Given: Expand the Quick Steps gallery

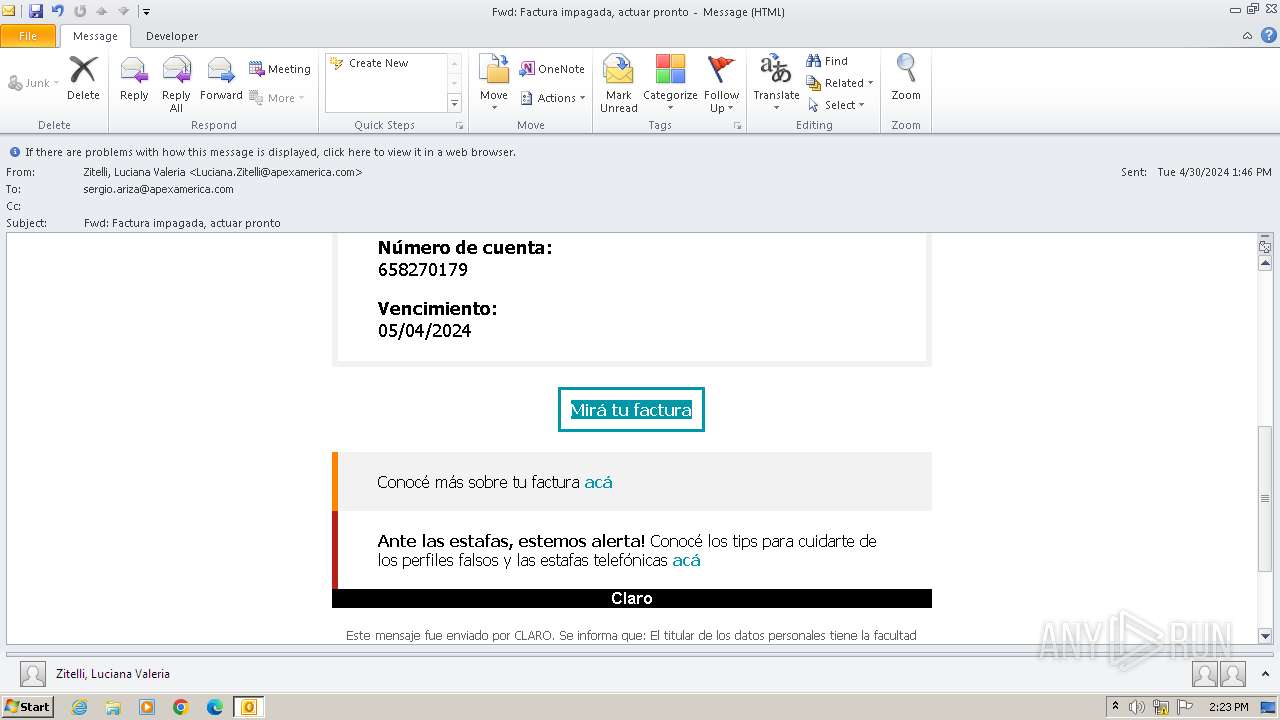Looking at the screenshot, I should [454, 103].
